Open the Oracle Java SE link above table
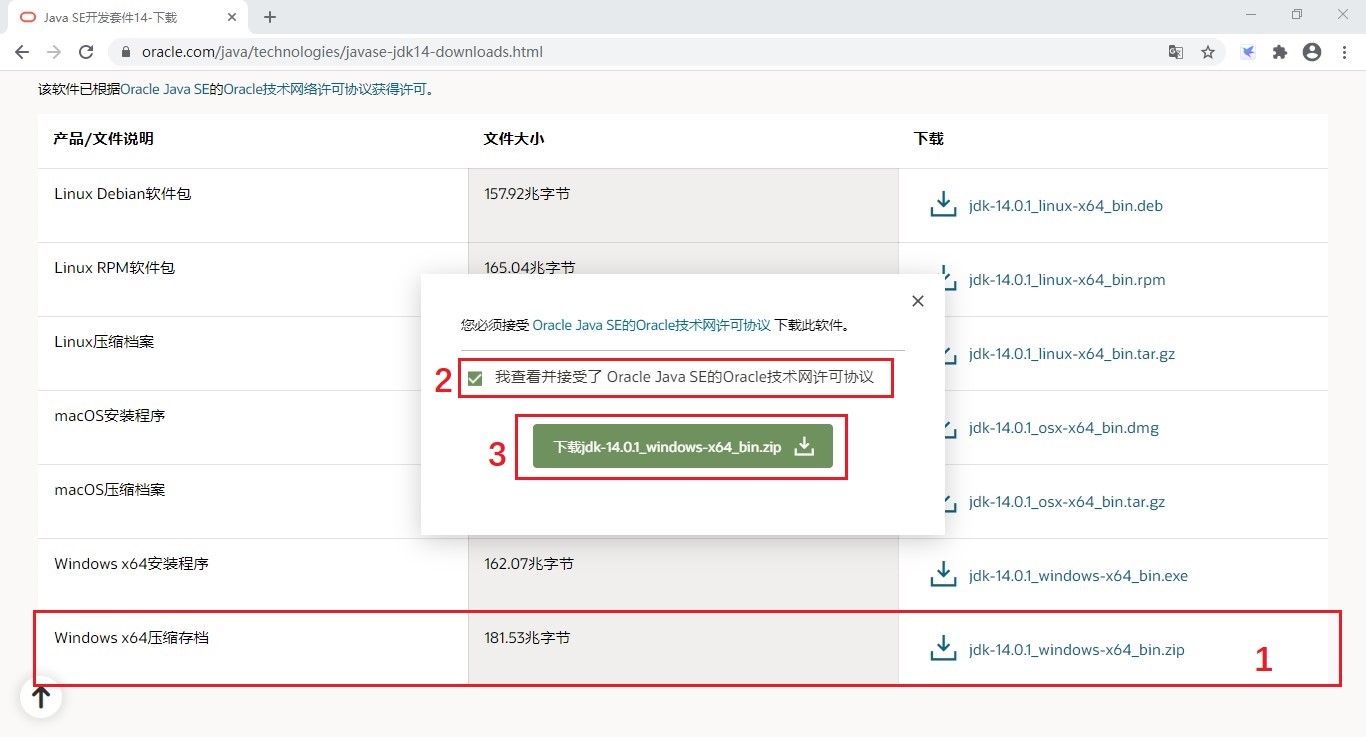This screenshot has height=737, width=1366. 165,89
